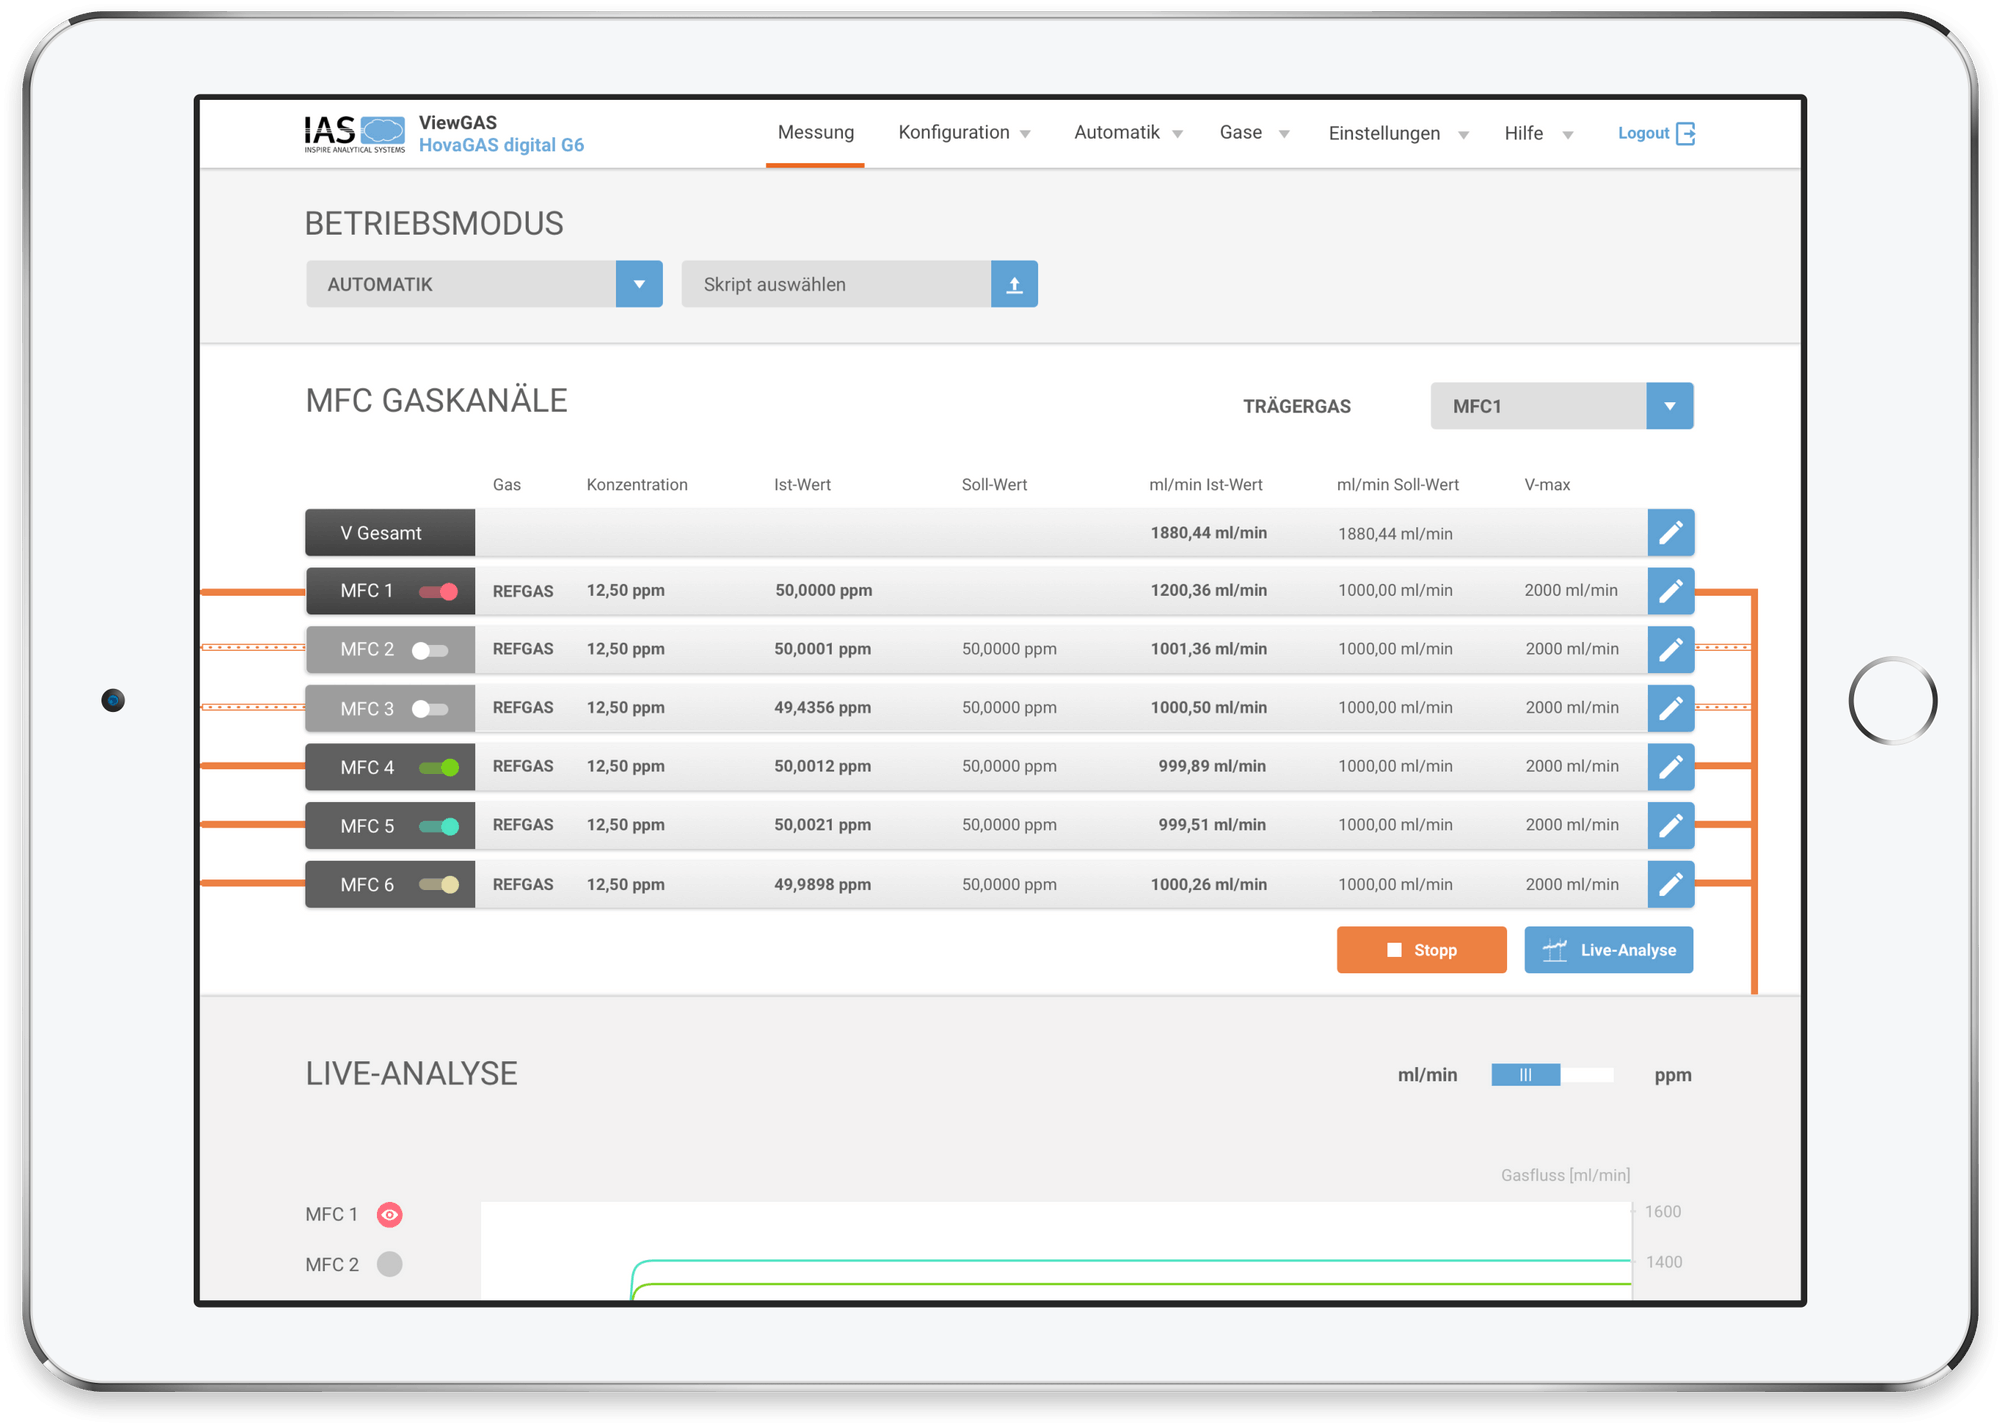Screen dimensions: 2000x1425
Task: Click the grey circle icon beside MFC 2
Action: [389, 1264]
